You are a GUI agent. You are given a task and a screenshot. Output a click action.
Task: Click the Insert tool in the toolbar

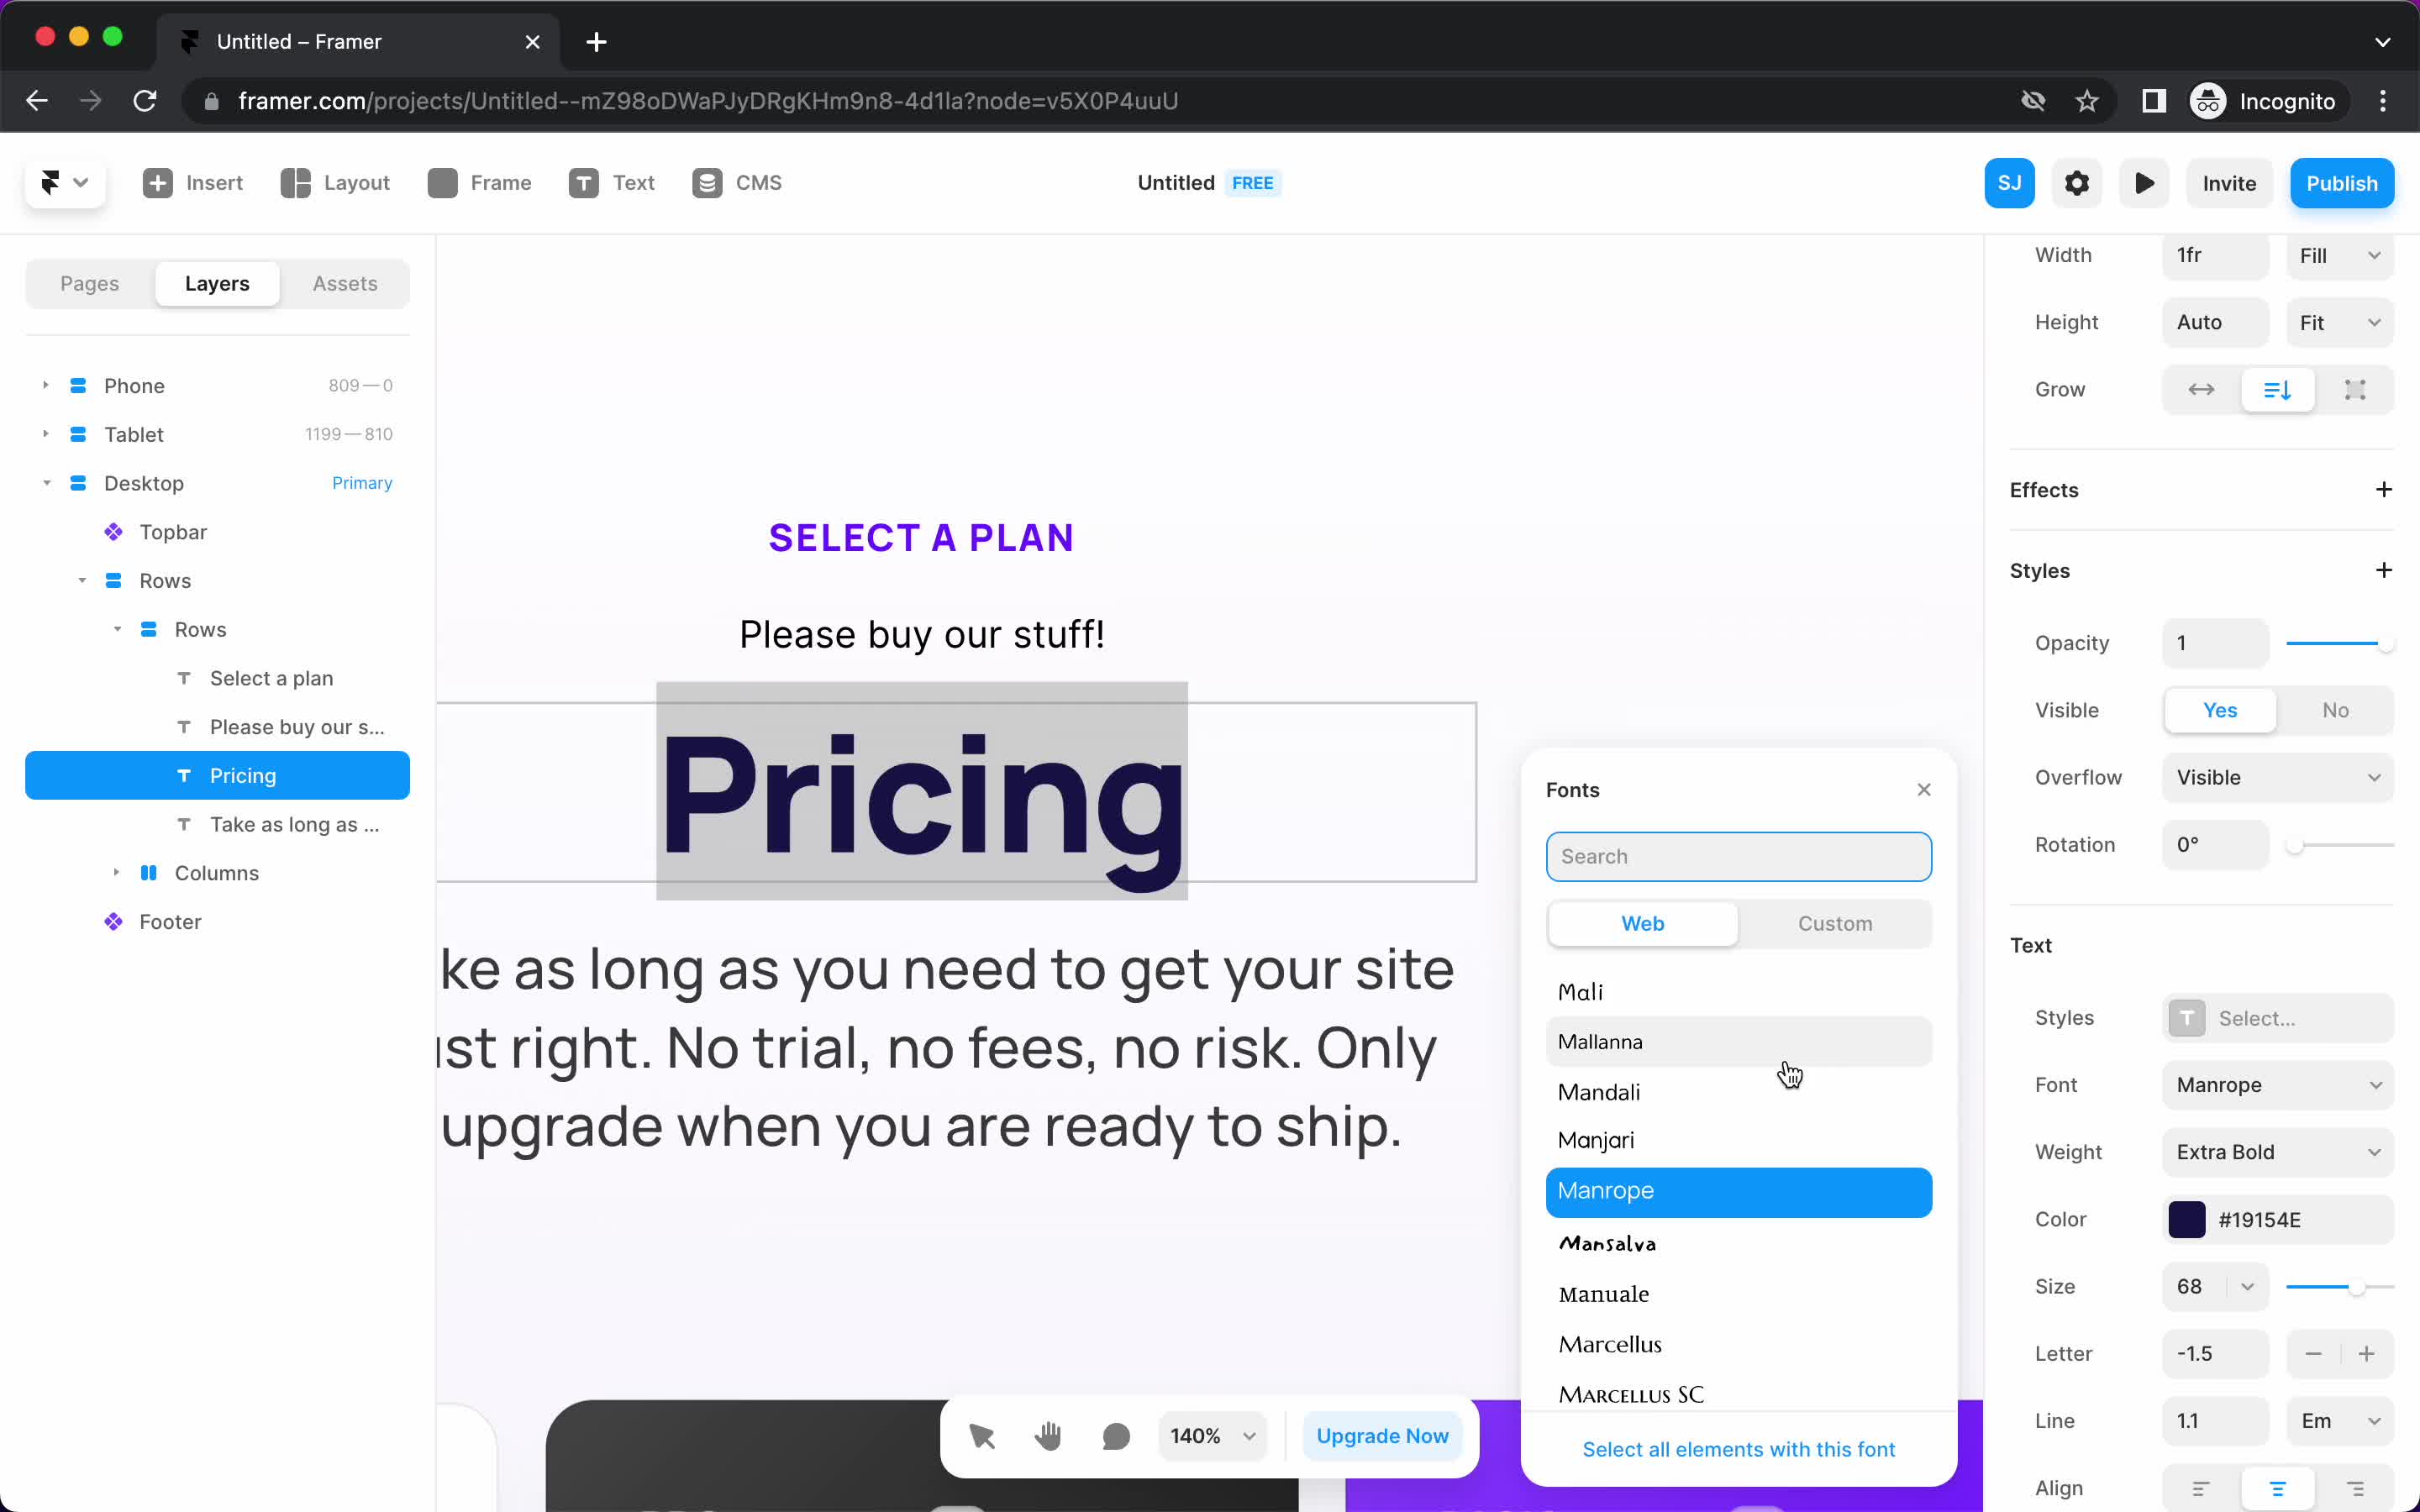(192, 183)
